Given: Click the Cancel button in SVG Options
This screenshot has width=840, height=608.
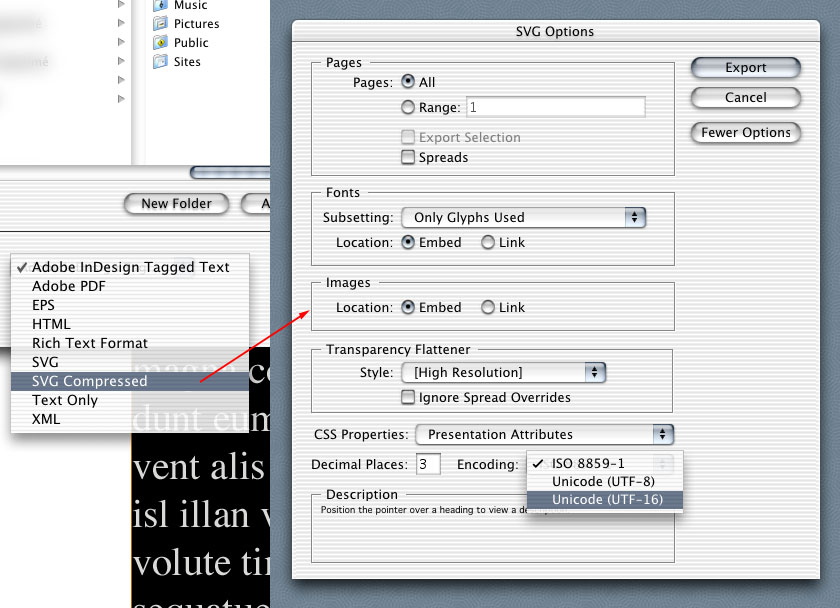Looking at the screenshot, I should coord(746,97).
